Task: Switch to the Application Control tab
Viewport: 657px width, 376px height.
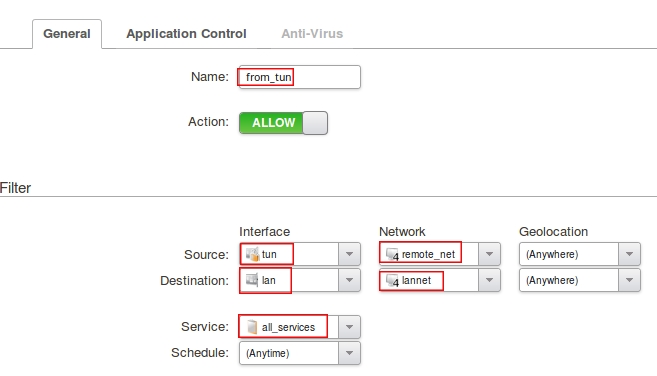Action: click(x=186, y=34)
